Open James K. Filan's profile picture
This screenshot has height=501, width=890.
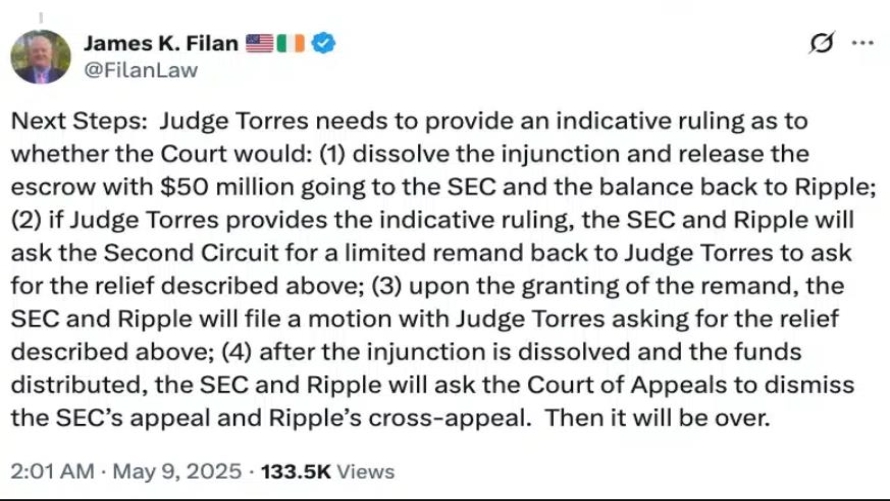coord(40,57)
